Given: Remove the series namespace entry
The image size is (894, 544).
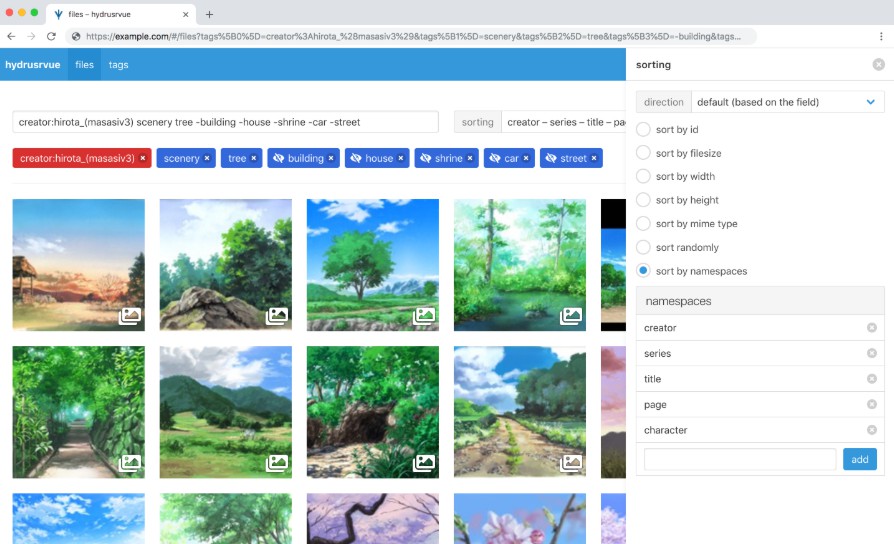Looking at the screenshot, I should tap(871, 353).
